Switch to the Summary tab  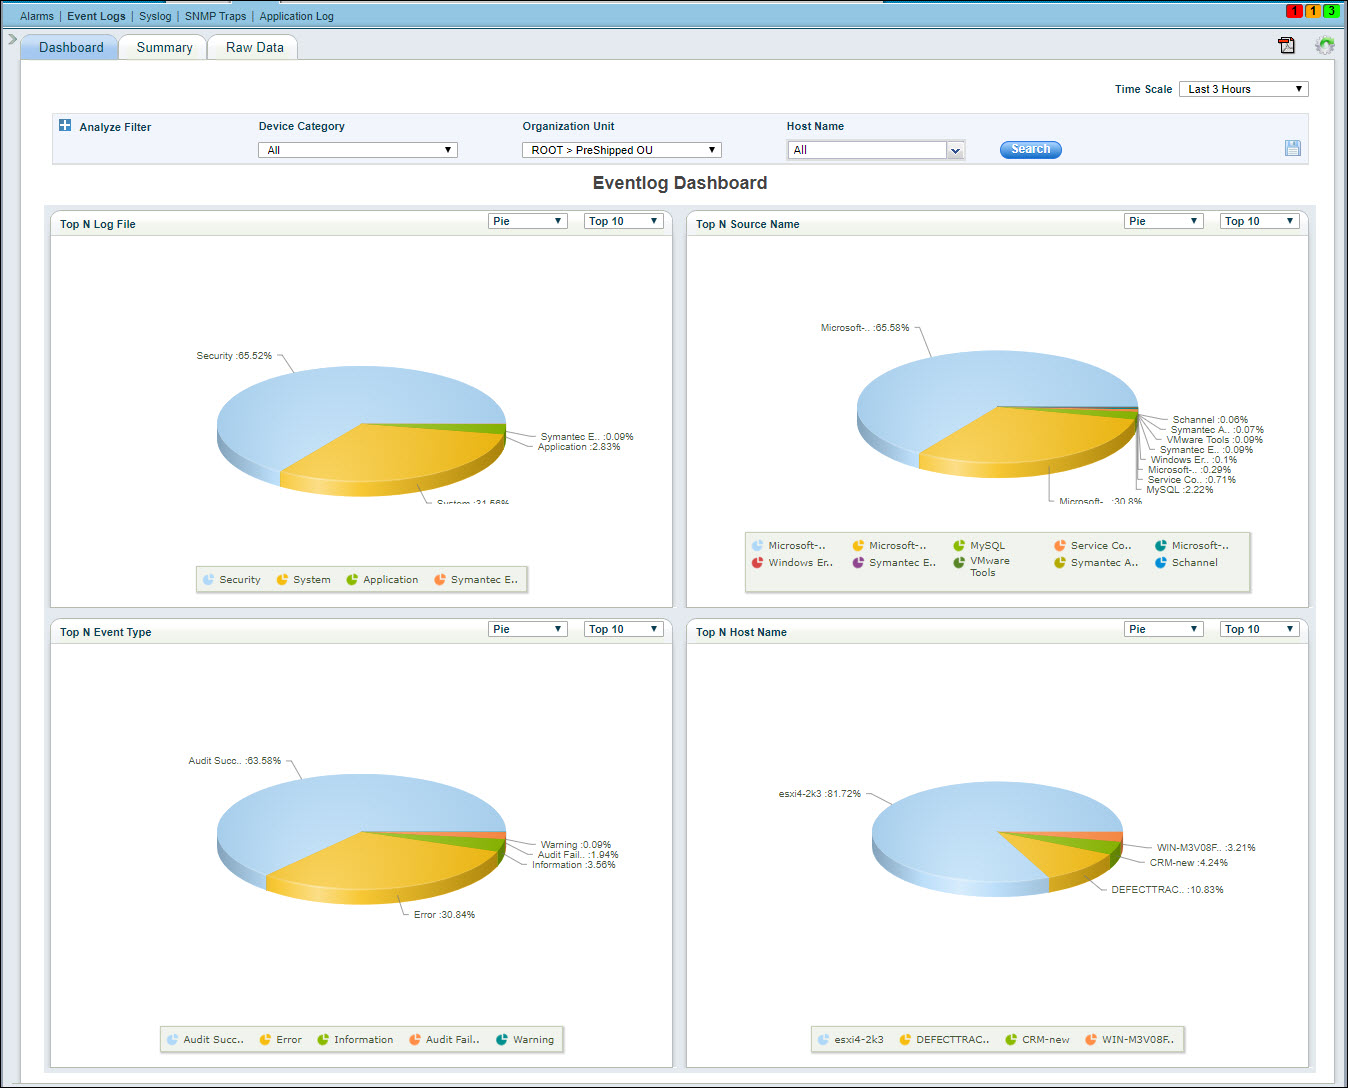[x=164, y=47]
